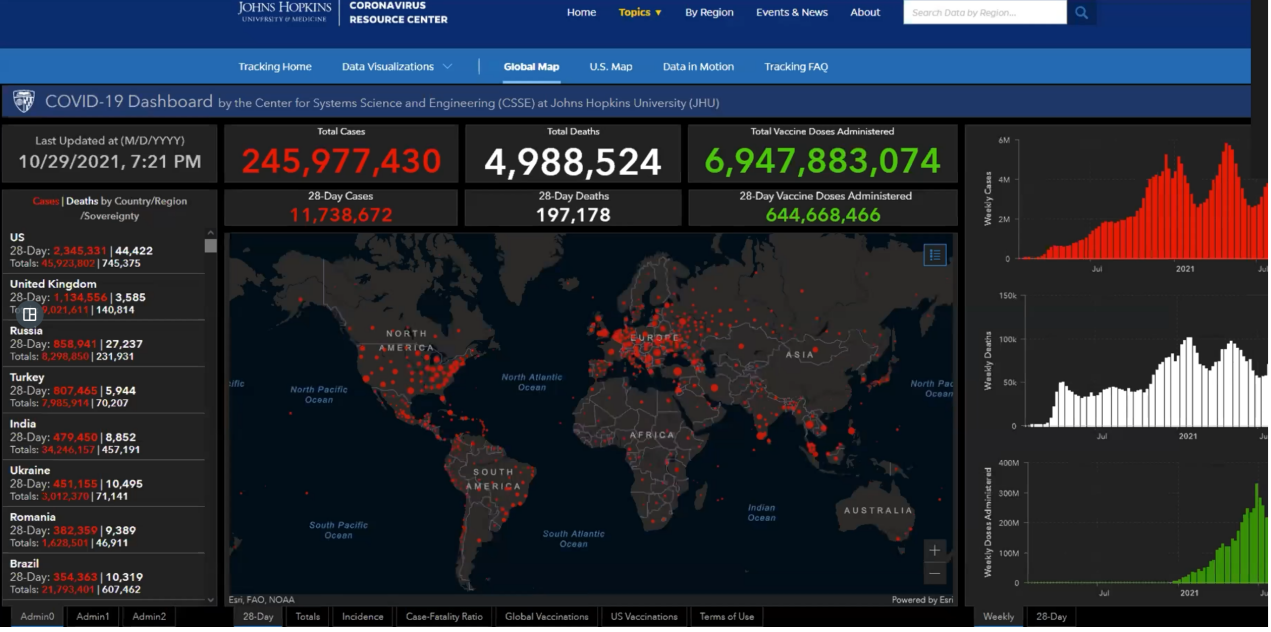The height and width of the screenshot is (632, 1271).
Task: Open the map legend list icon
Action: pos(935,255)
